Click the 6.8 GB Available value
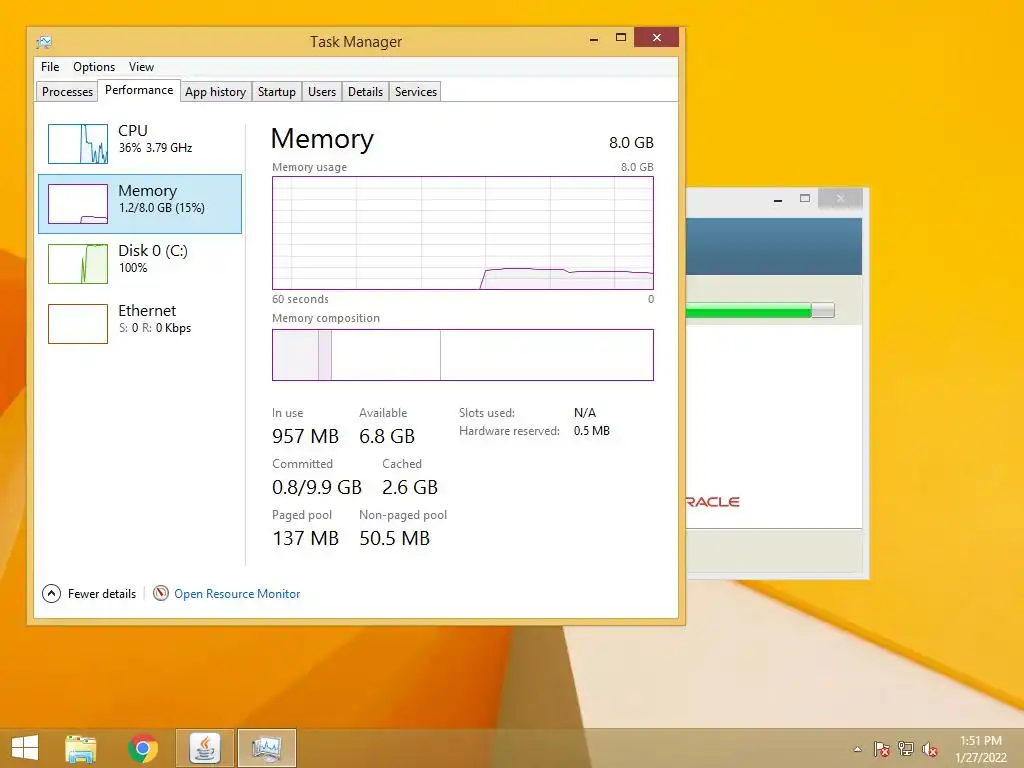The height and width of the screenshot is (768, 1024). (x=387, y=436)
